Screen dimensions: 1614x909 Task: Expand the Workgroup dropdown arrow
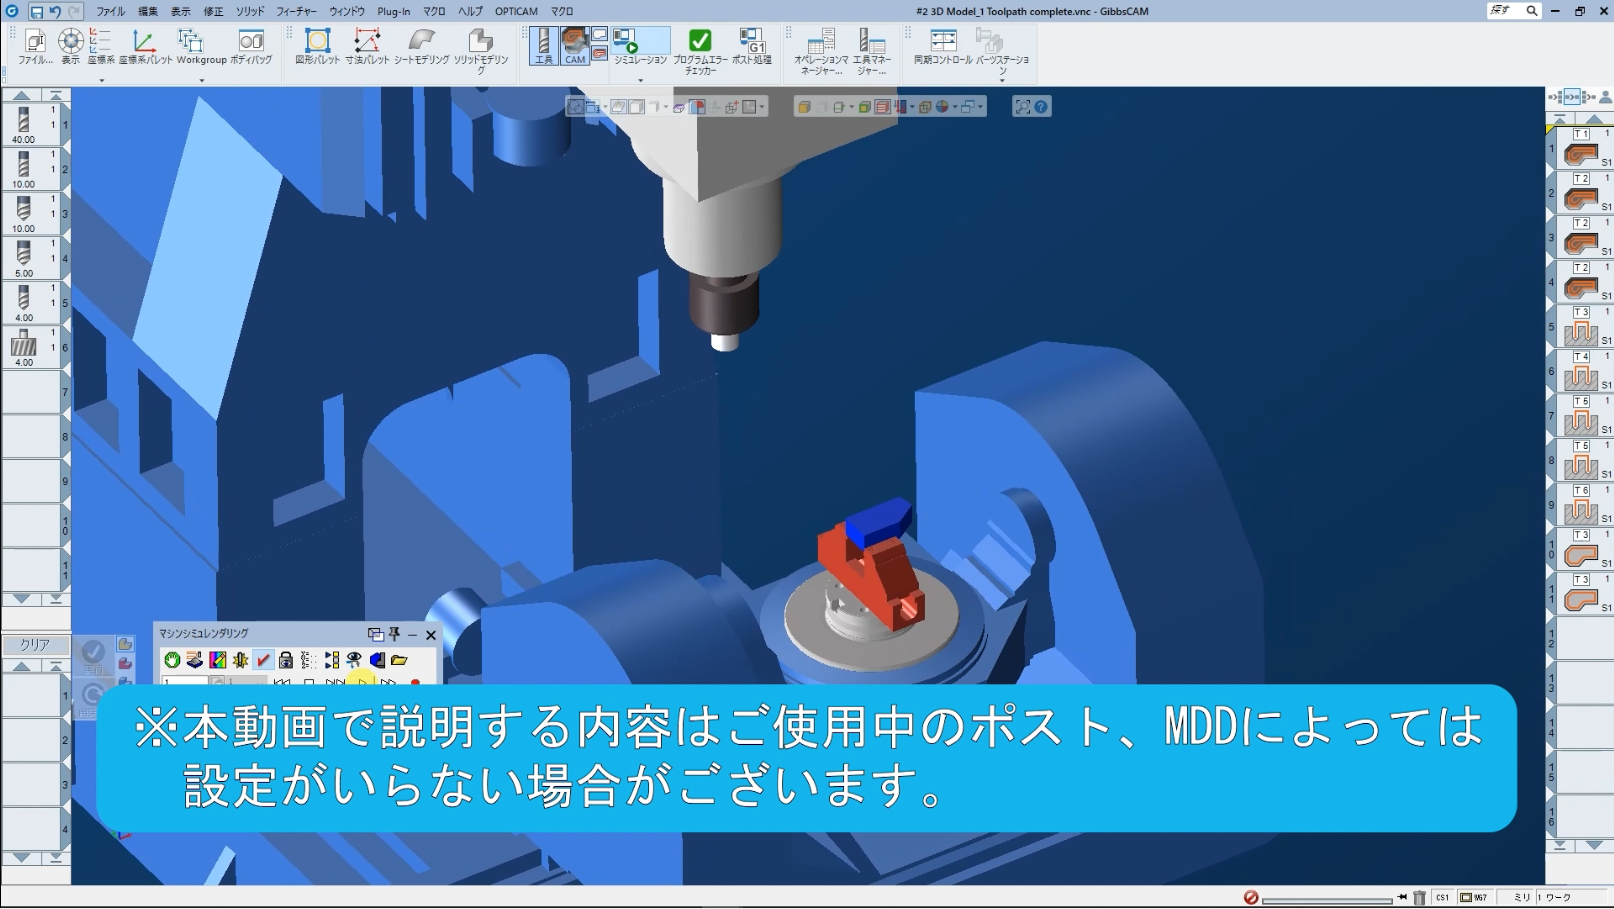pyautogui.click(x=202, y=80)
